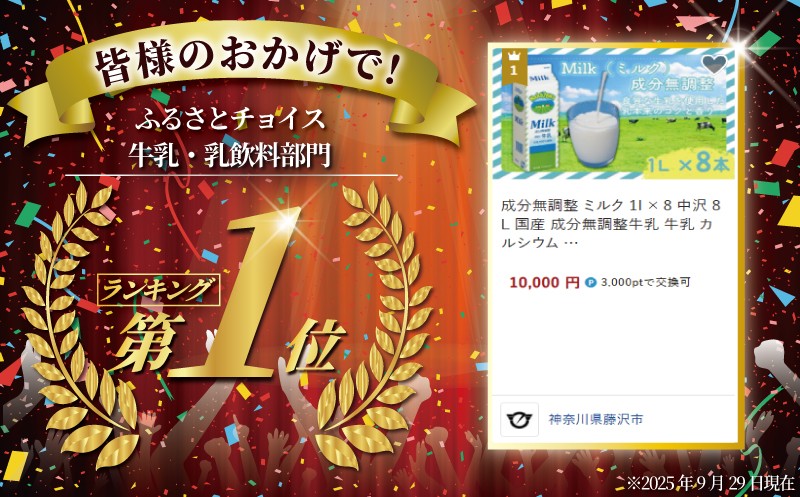This screenshot has width=800, height=497.
Task: Click the Fujisawa city emblem icon
Action: point(519,419)
